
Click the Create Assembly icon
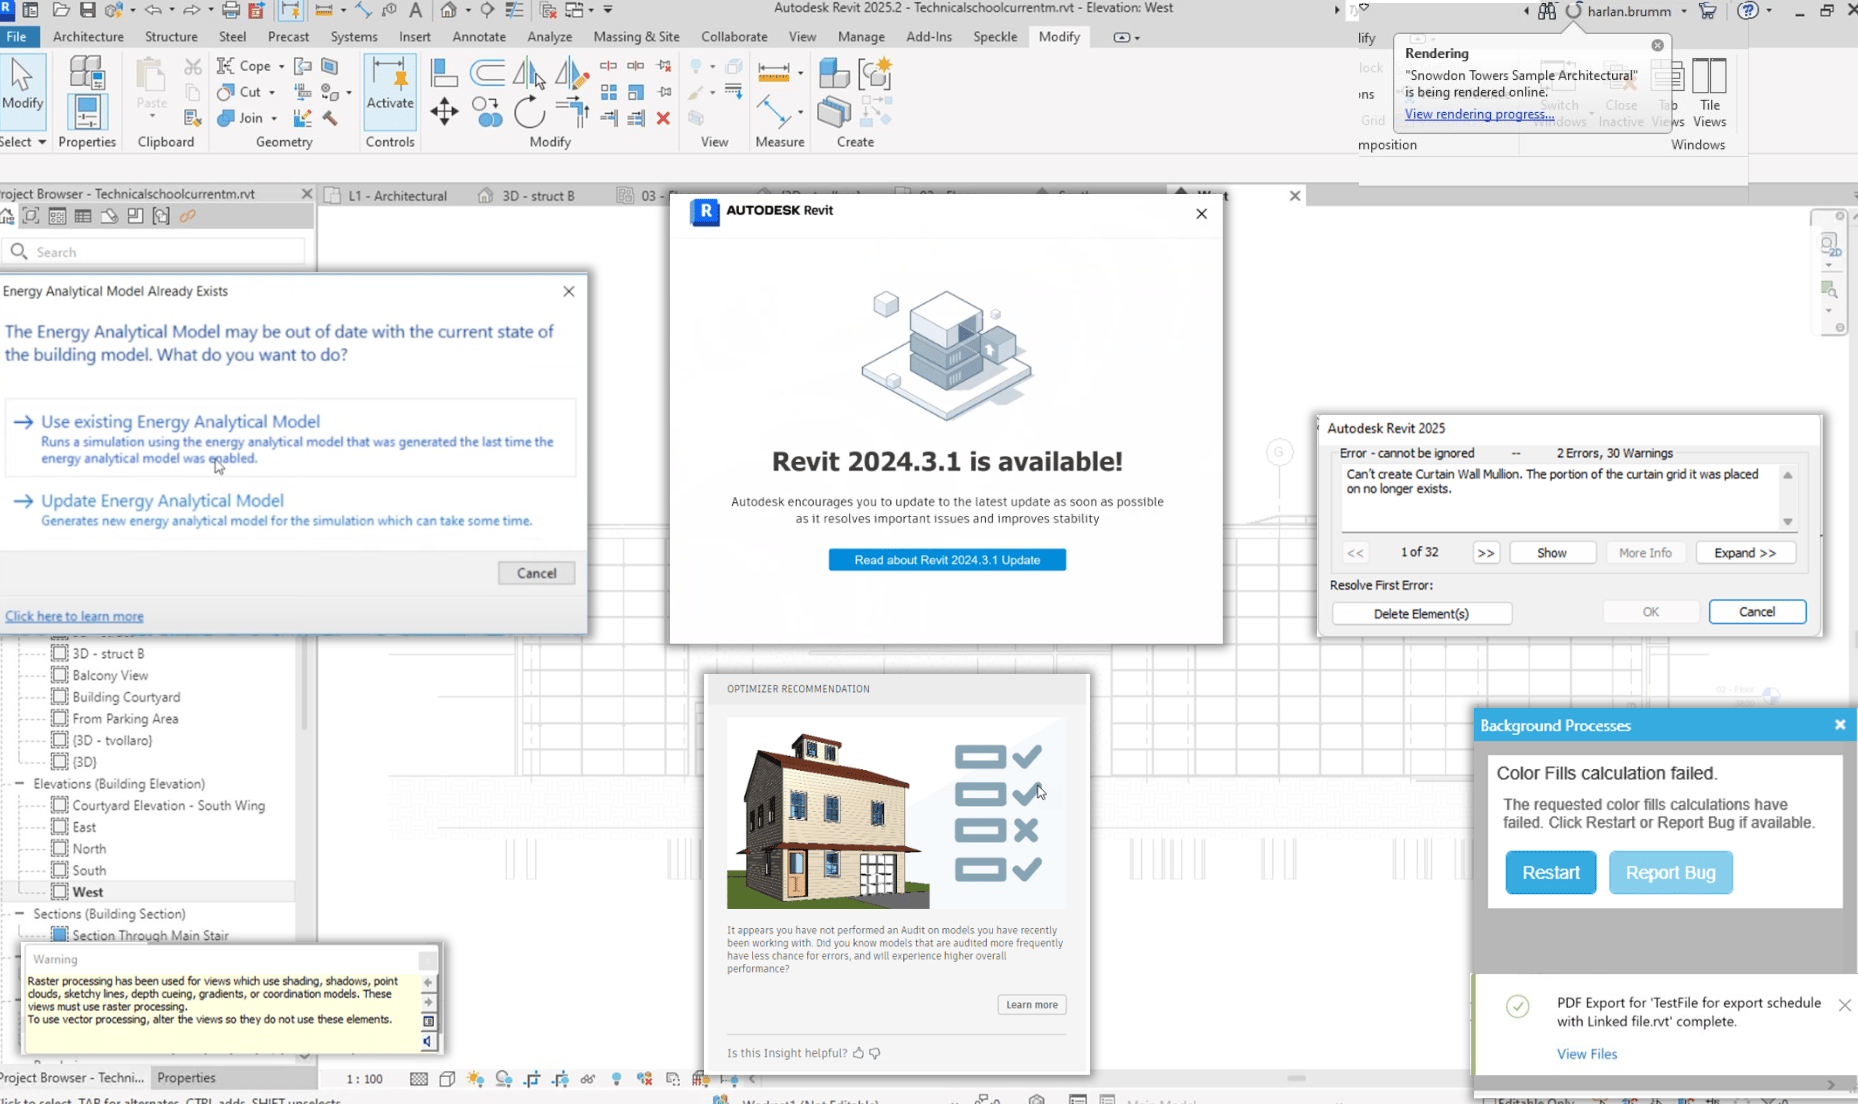click(x=833, y=73)
